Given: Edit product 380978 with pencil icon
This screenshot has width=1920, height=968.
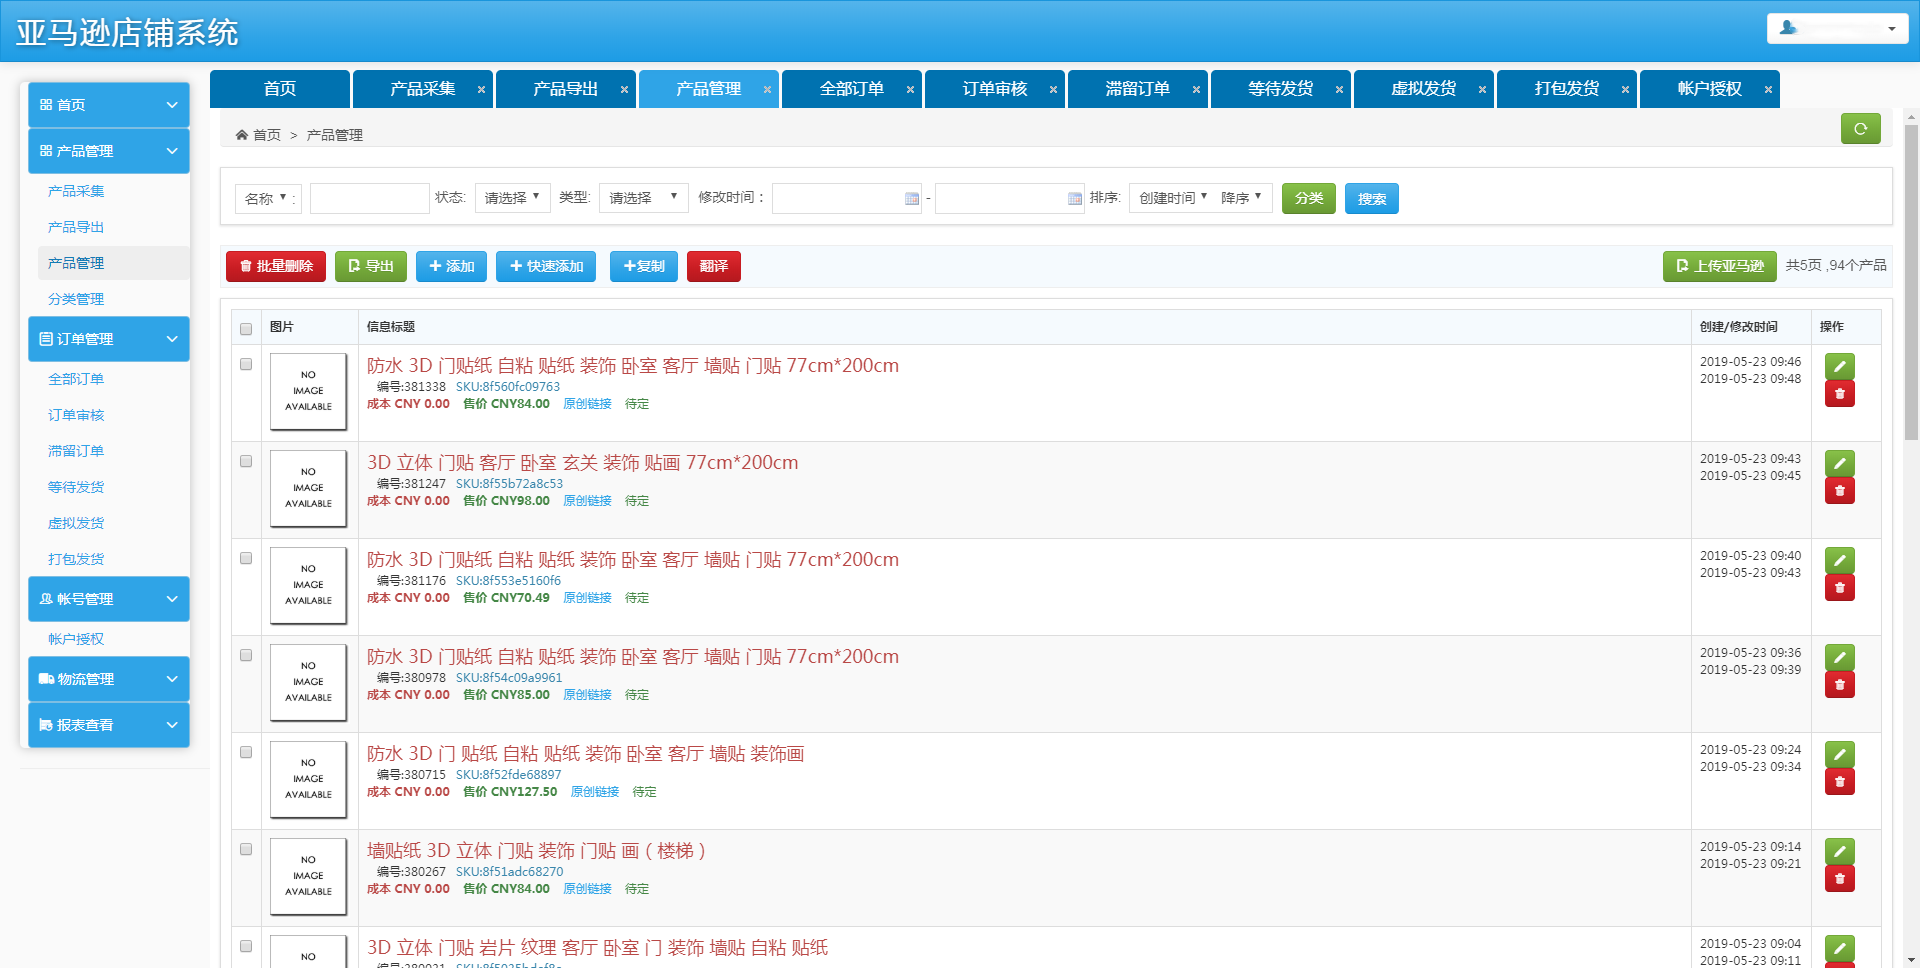Looking at the screenshot, I should pos(1839,657).
